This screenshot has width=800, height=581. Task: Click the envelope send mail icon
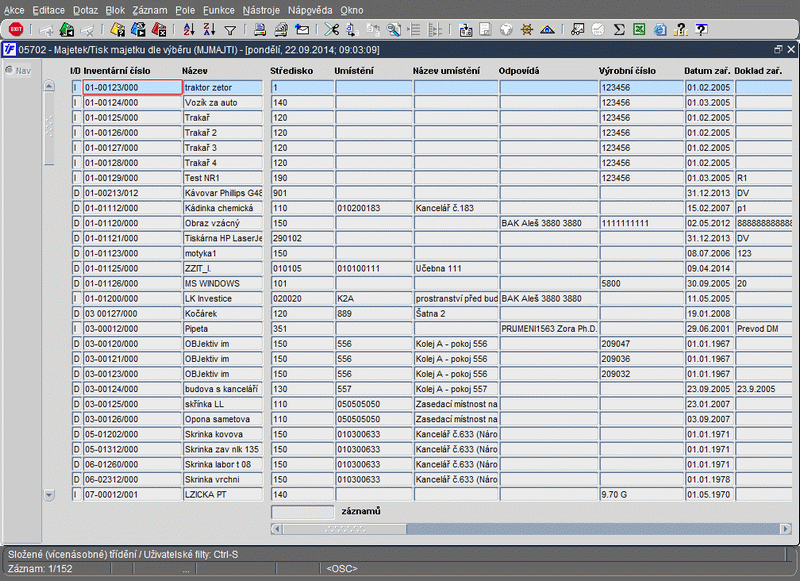click(301, 30)
